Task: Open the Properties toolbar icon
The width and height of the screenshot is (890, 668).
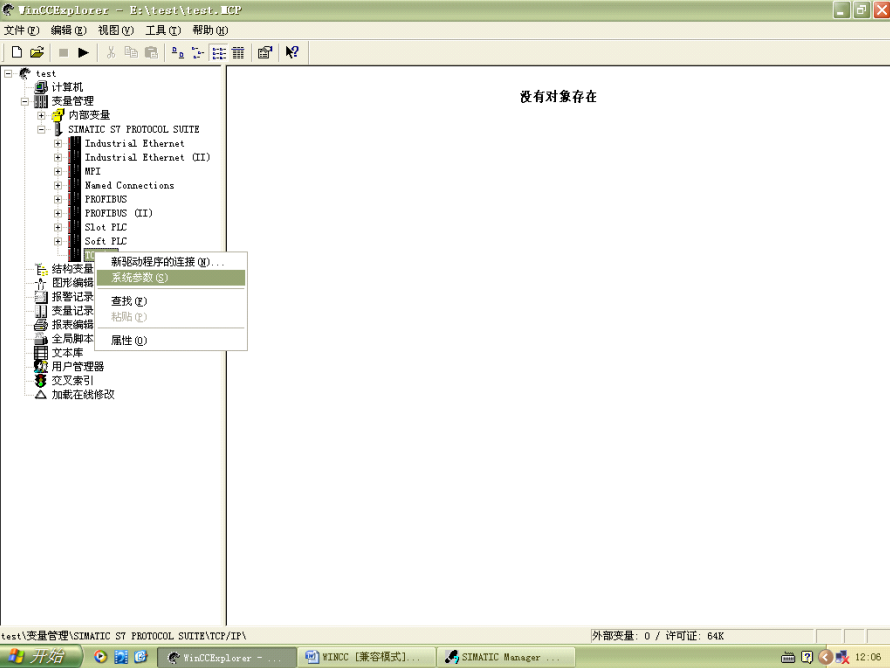Action: click(x=265, y=53)
